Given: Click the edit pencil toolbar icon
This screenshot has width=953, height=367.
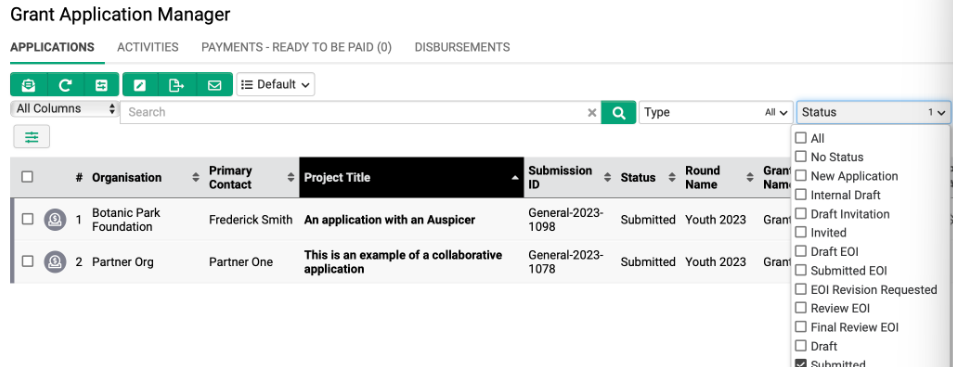Looking at the screenshot, I should (x=140, y=84).
